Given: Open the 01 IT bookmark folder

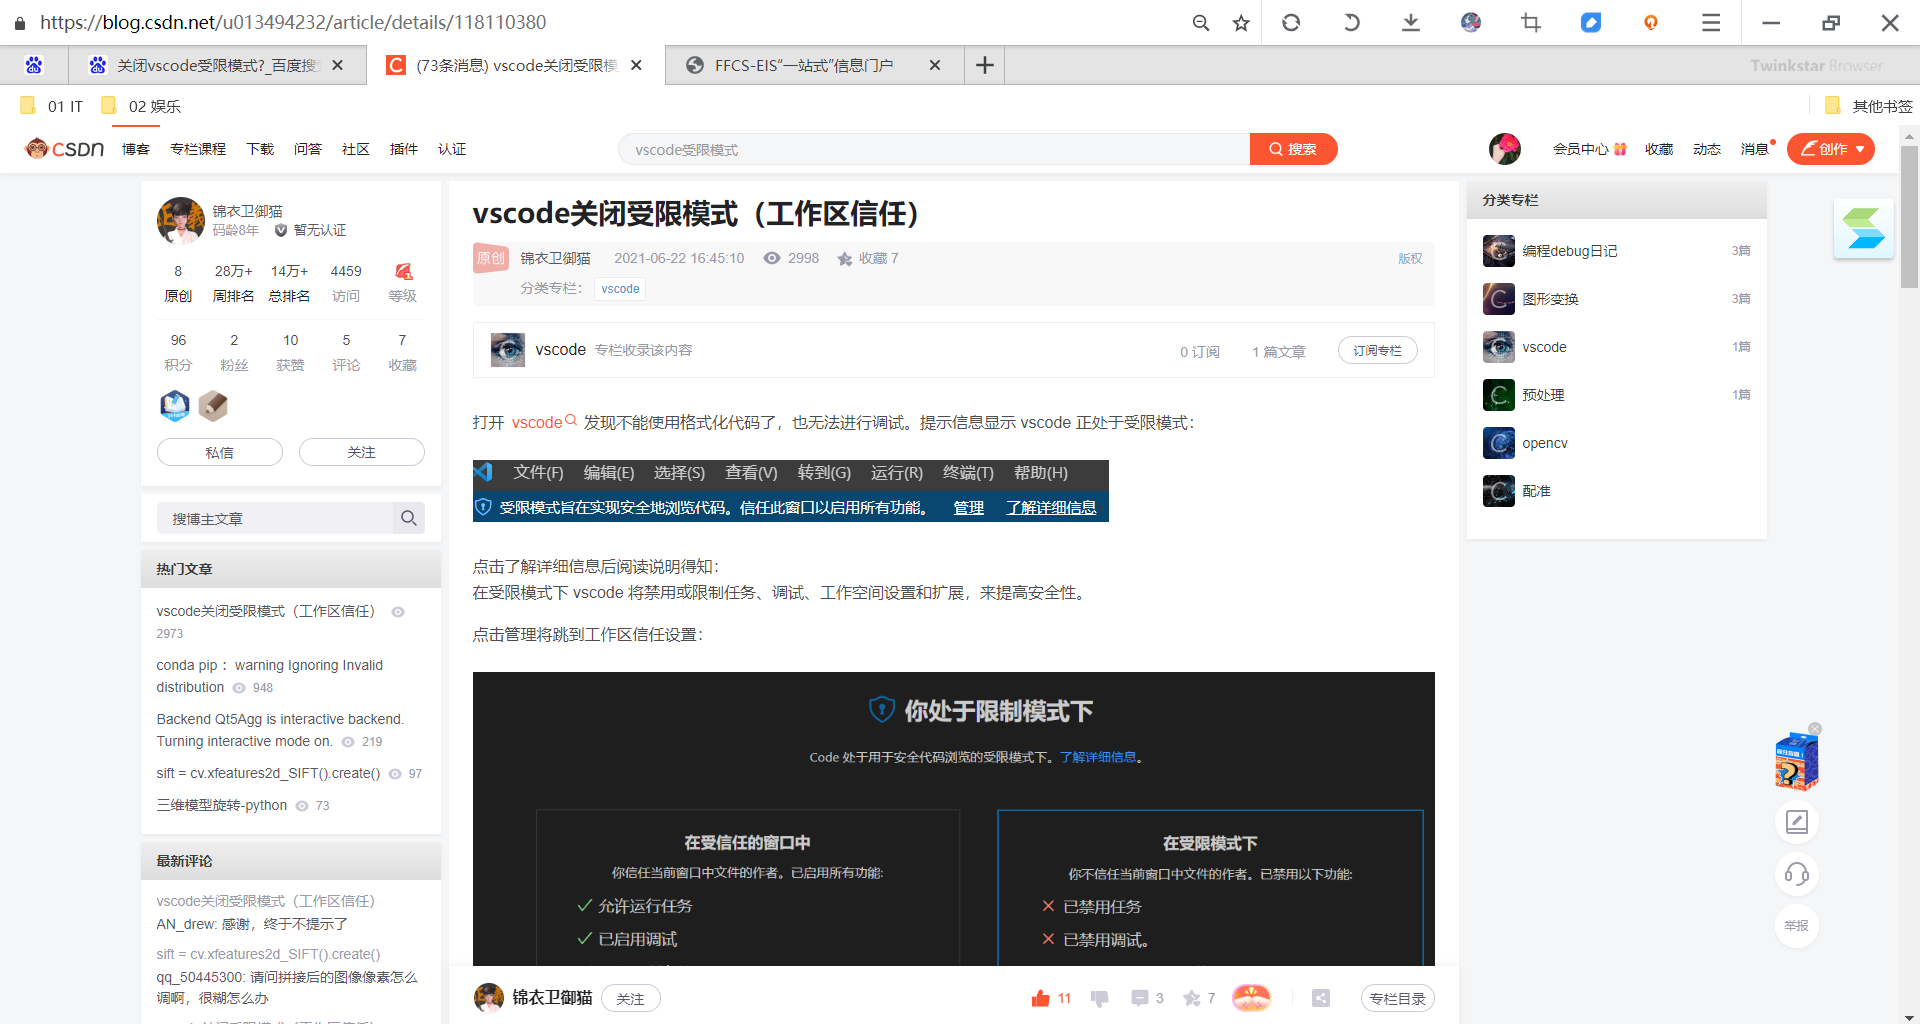Looking at the screenshot, I should click(x=52, y=106).
